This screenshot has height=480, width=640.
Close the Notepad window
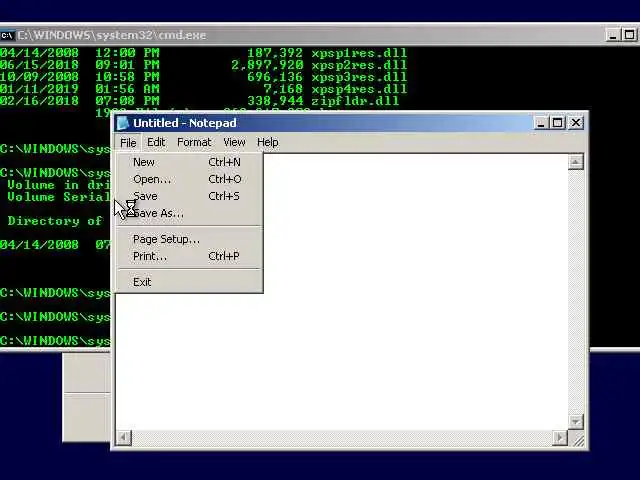pyautogui.click(x=576, y=123)
